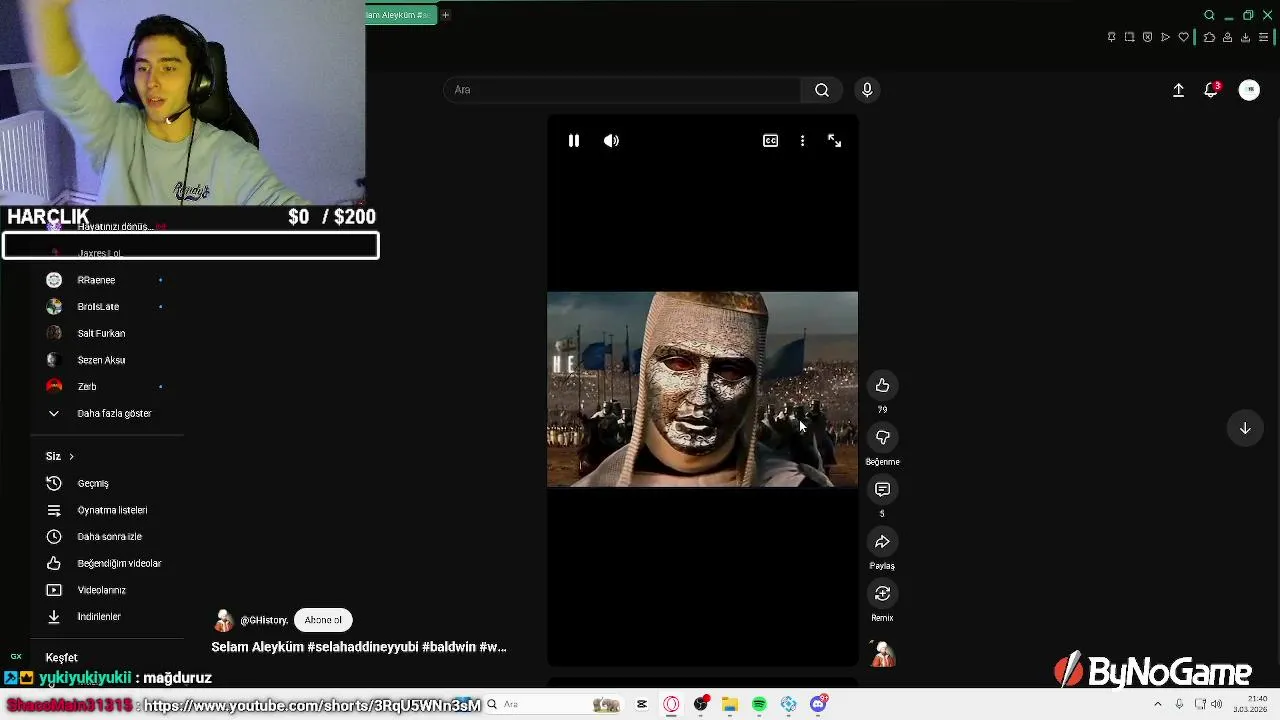Open Opera GX from the taskbar
This screenshot has width=1280, height=720.
pos(671,704)
